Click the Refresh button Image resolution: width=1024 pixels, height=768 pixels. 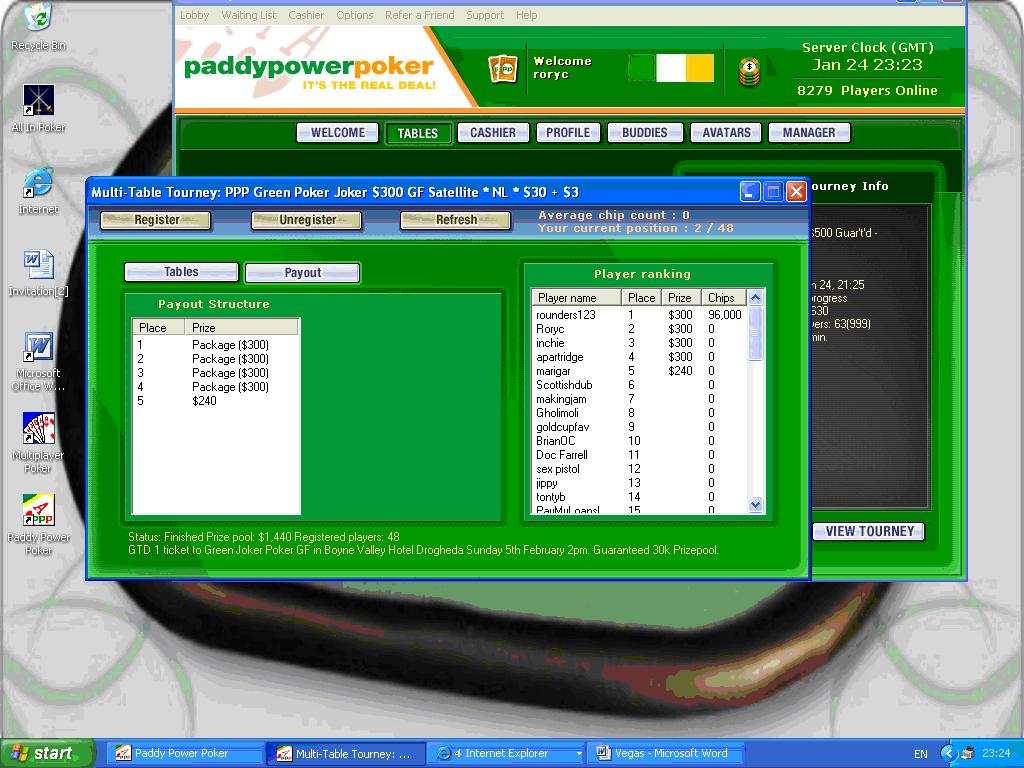456,220
